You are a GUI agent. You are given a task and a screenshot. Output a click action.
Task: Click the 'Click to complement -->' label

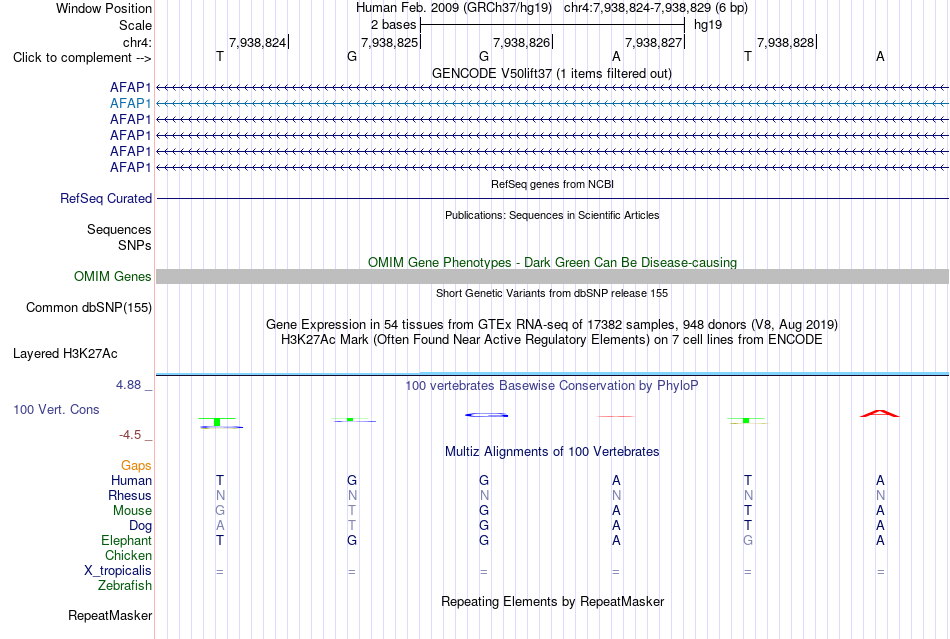coord(82,58)
